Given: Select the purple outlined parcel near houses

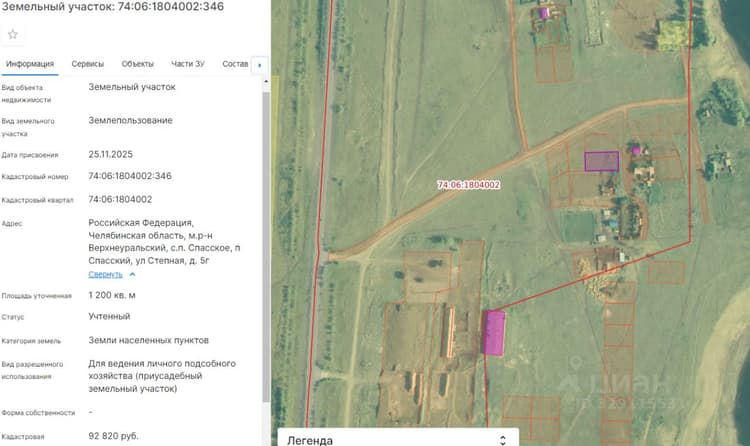Looking at the screenshot, I should 601,161.
